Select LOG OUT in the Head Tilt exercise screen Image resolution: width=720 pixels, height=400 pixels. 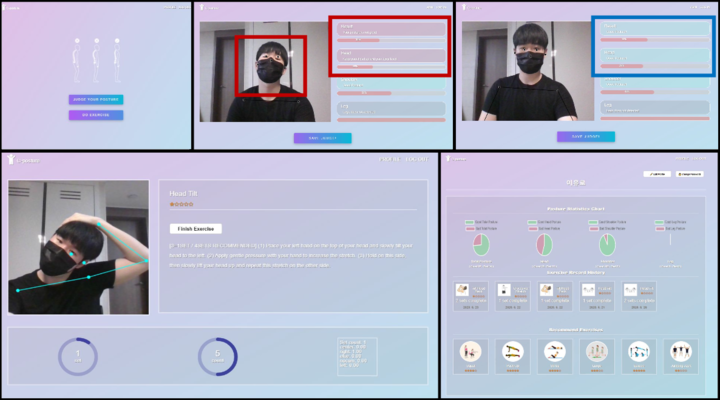(x=417, y=159)
